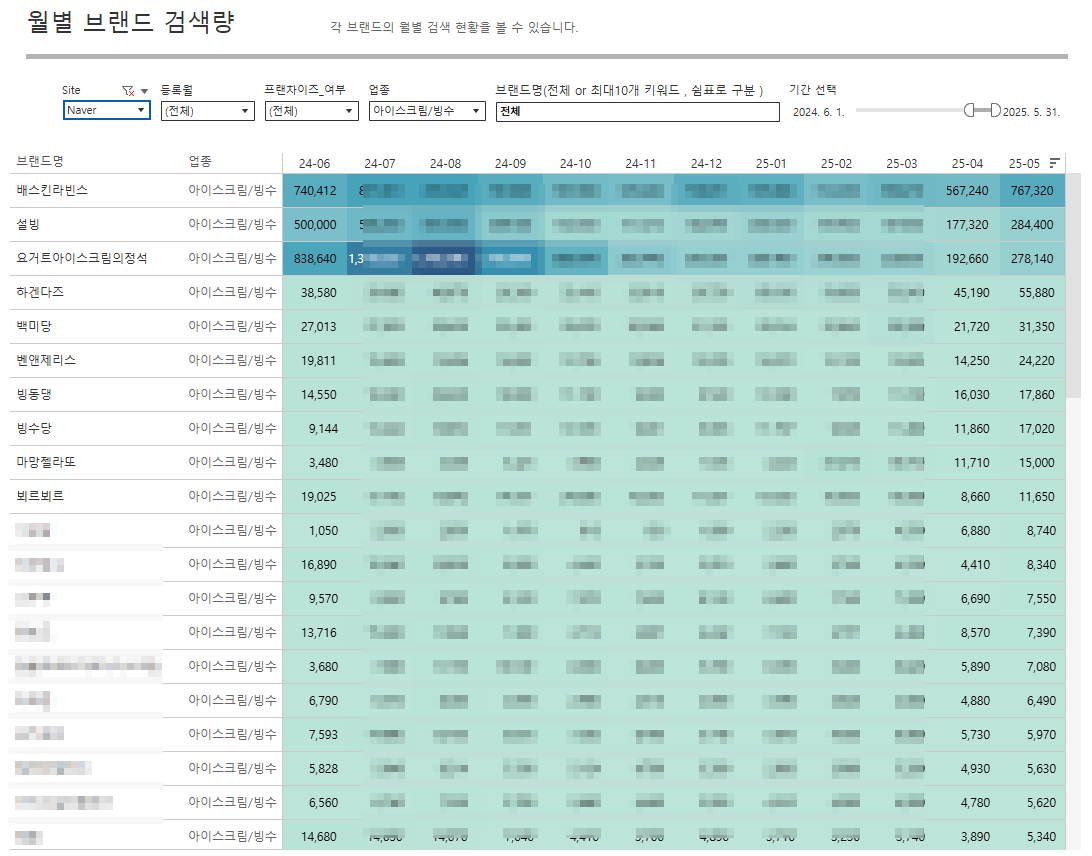Click the 192,660 cell in 25-04

tap(967, 258)
